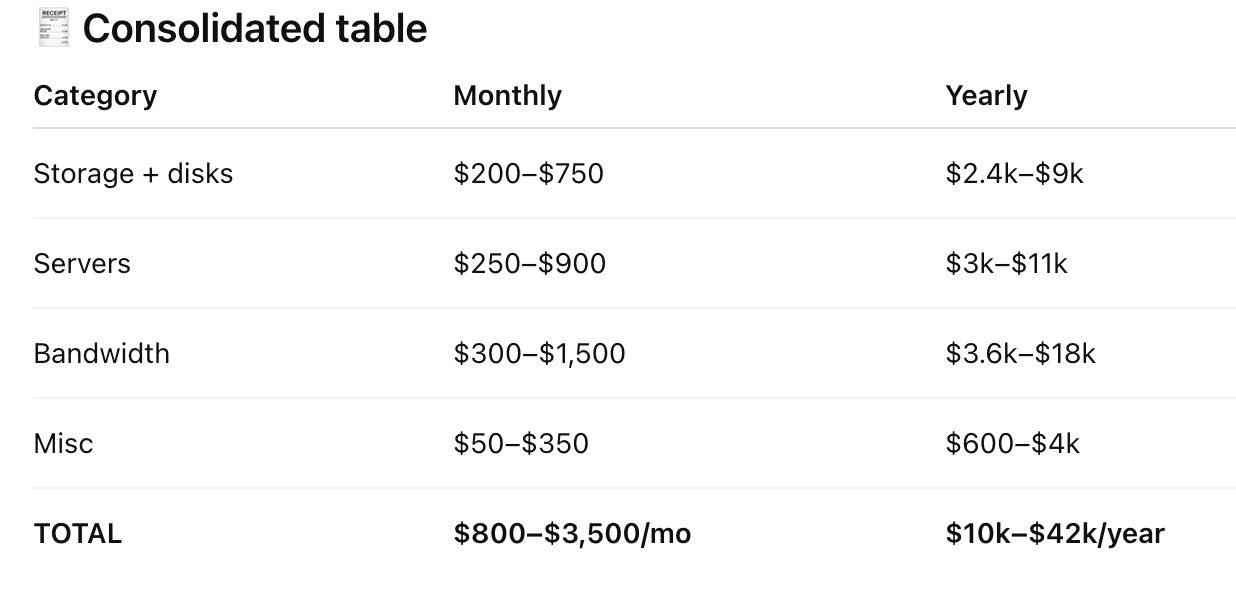The height and width of the screenshot is (594, 1236).
Task: Select the Misc row label
Action: [63, 444]
